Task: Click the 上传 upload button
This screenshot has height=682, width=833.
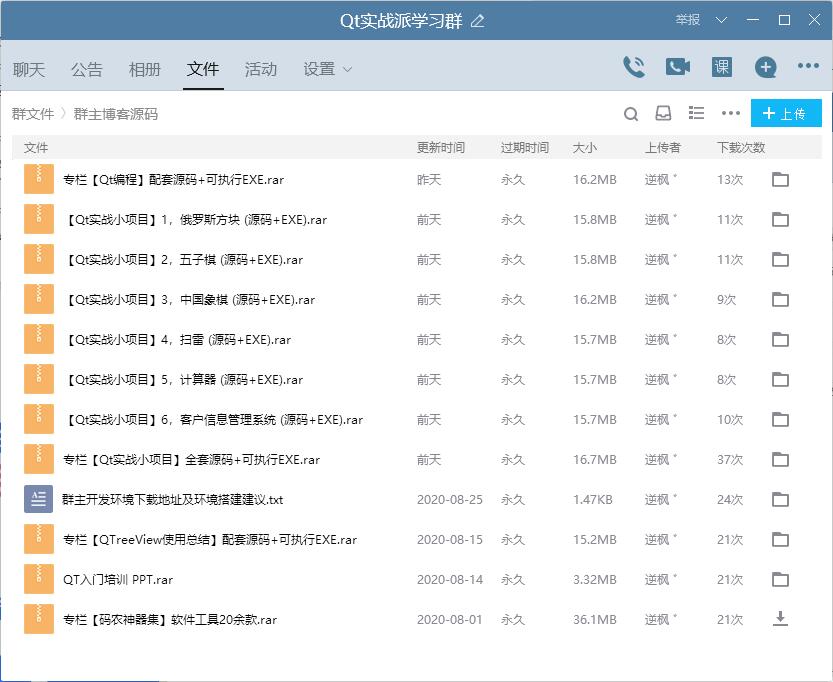Action: pos(786,113)
